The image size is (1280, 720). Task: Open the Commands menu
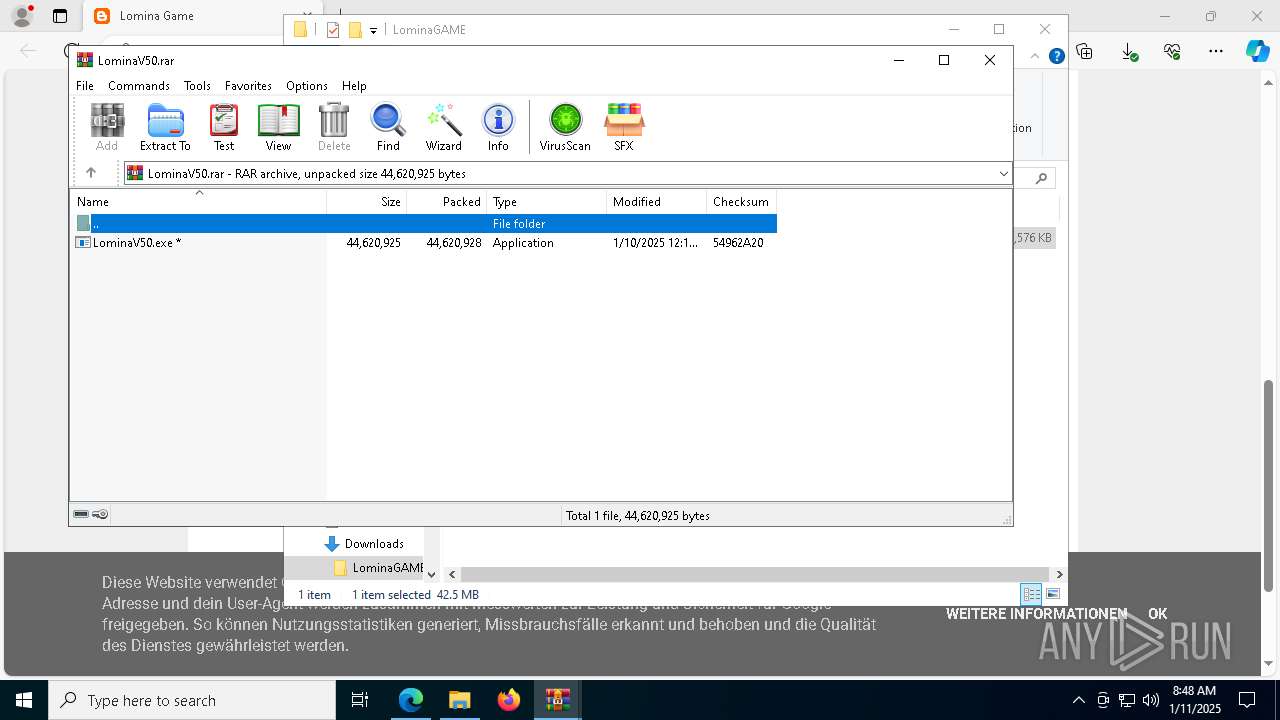click(x=139, y=86)
